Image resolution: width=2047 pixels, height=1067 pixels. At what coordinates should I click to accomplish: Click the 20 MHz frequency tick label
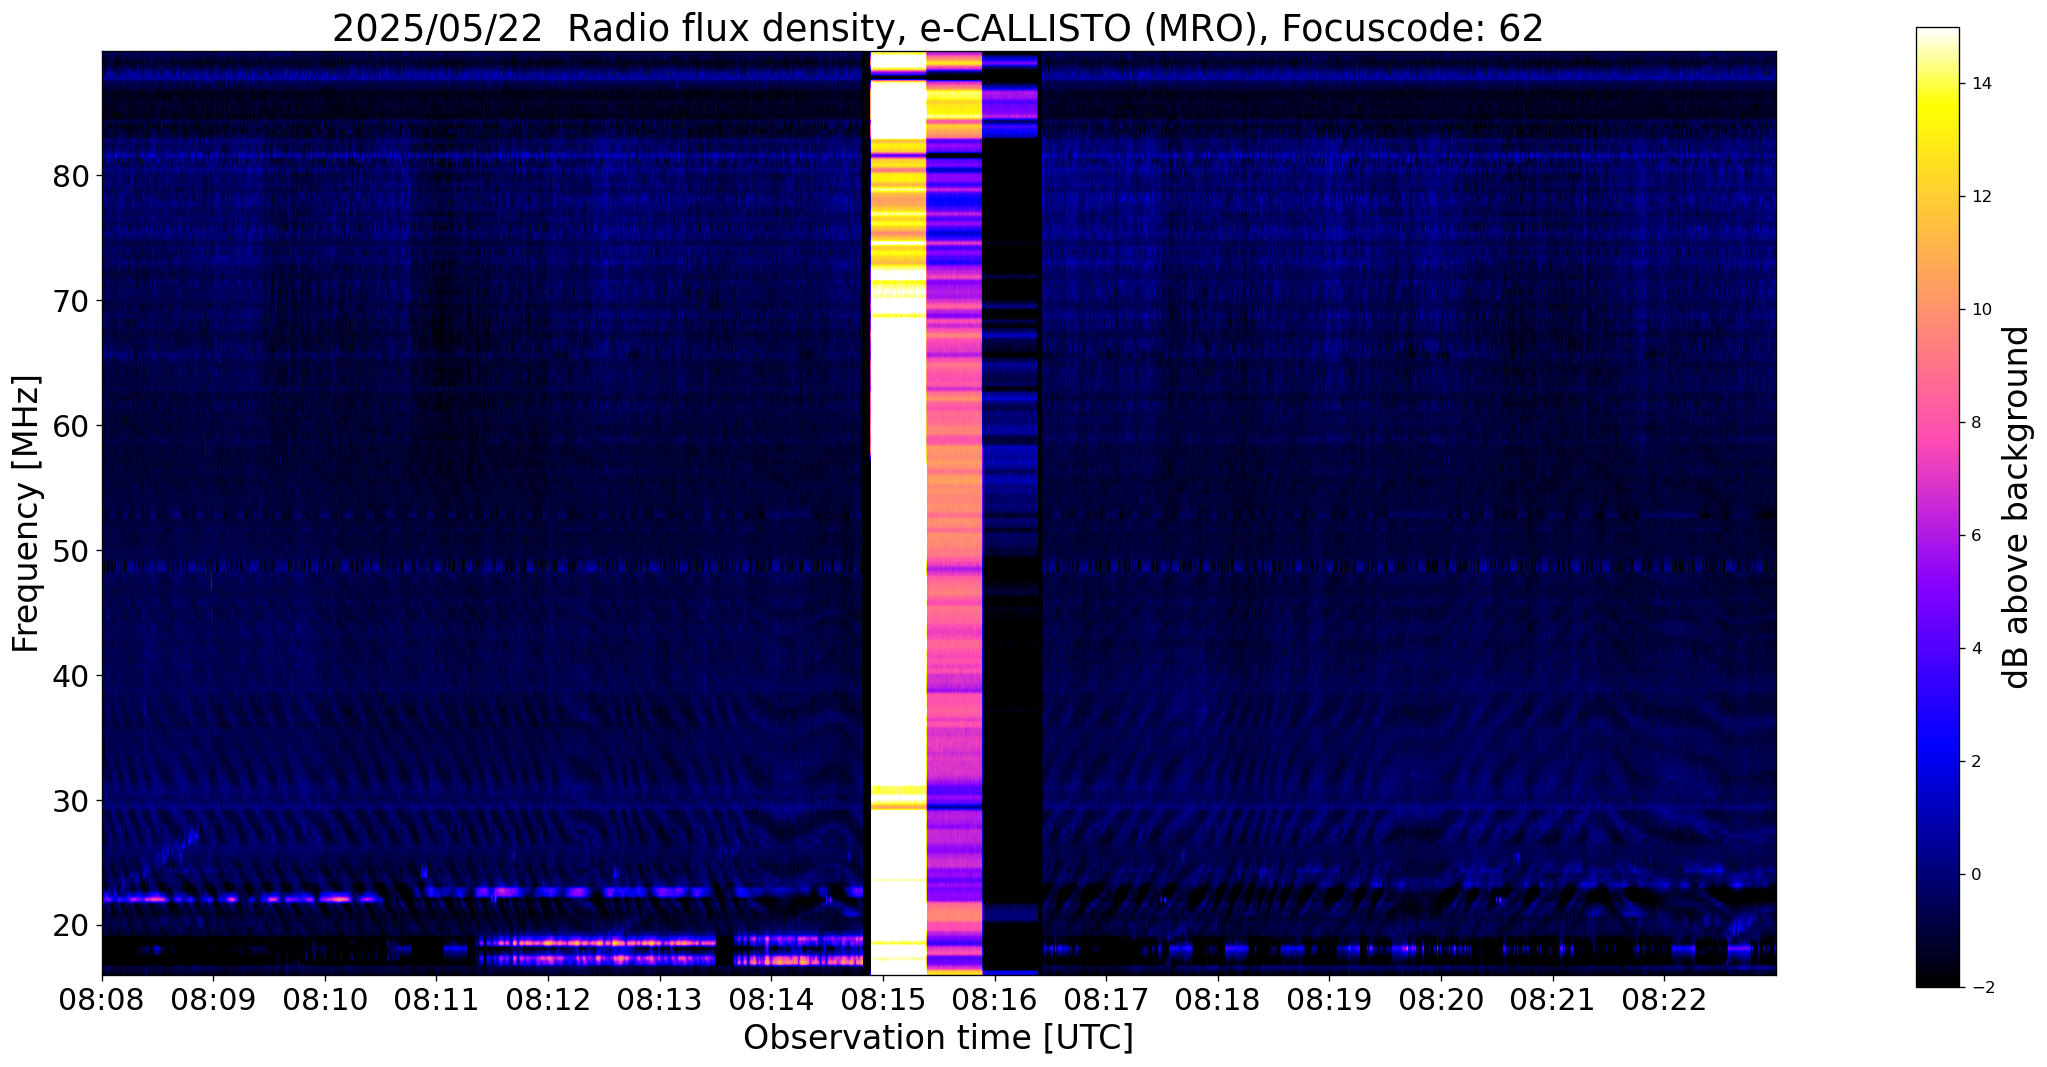click(x=70, y=926)
